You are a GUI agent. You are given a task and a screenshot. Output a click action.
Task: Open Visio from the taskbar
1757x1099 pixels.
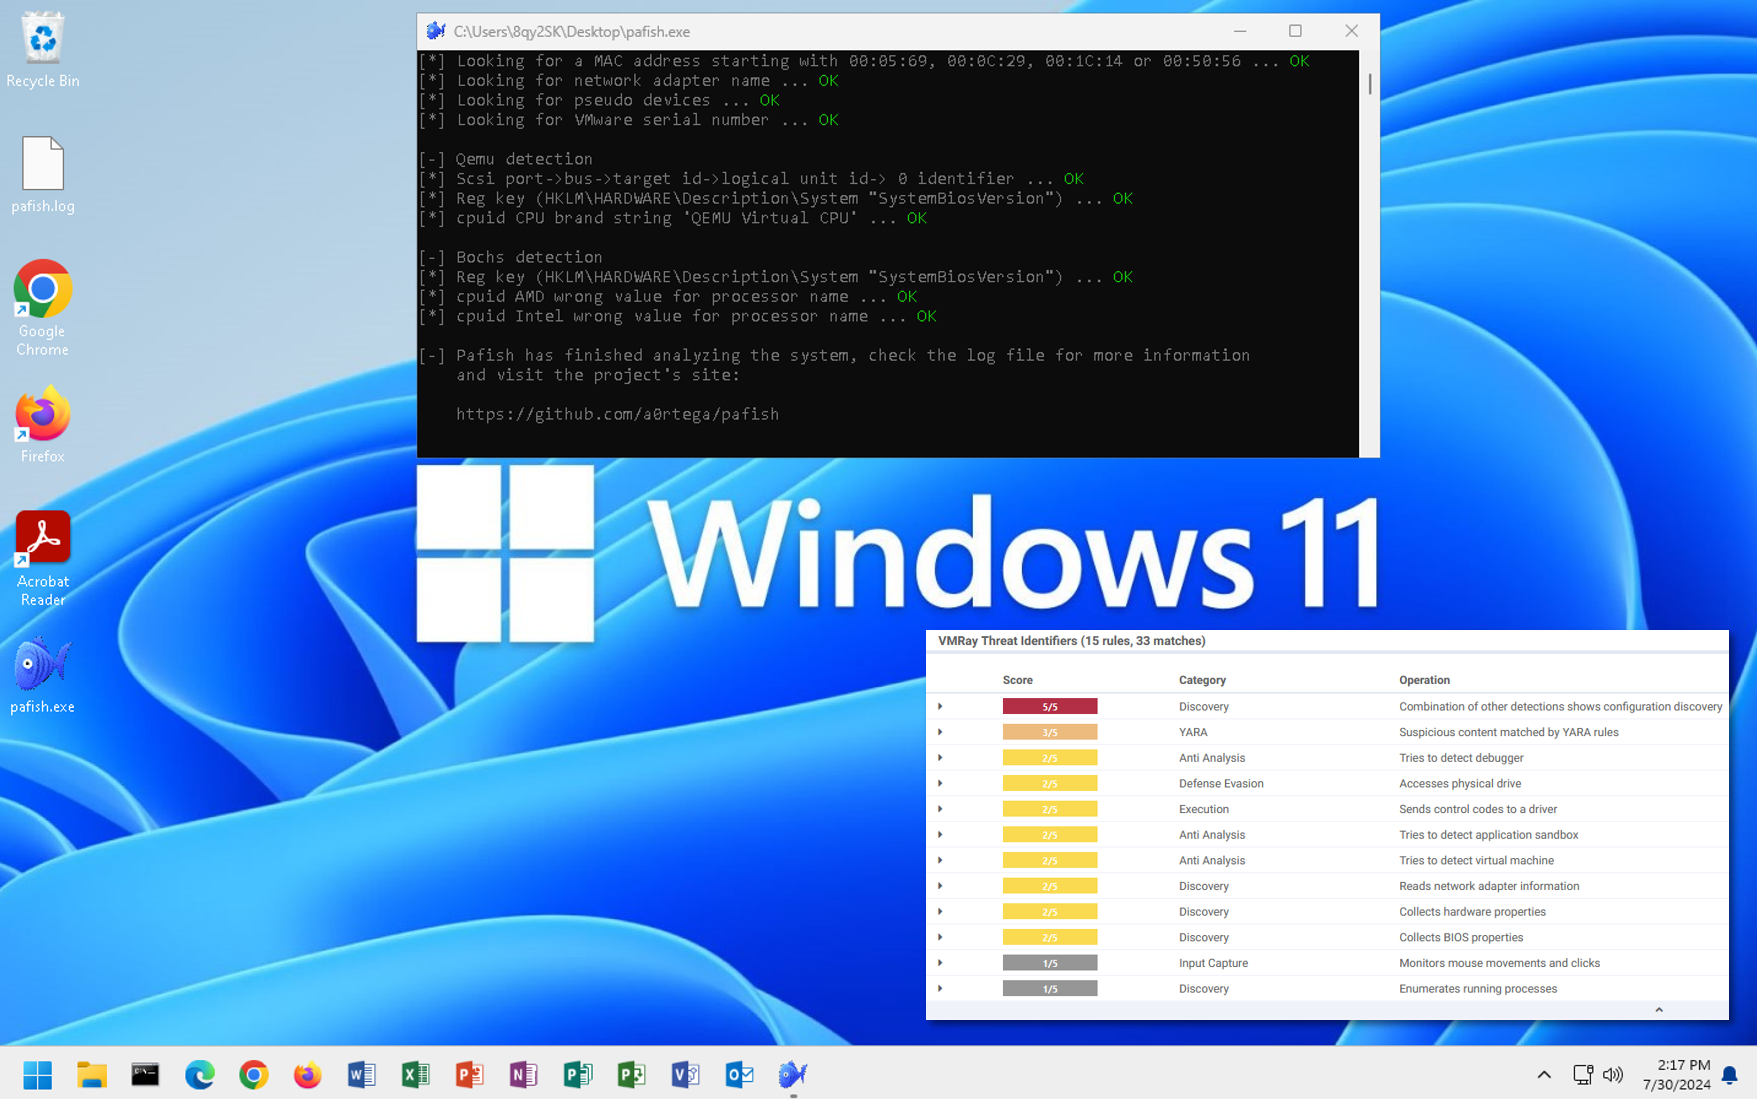tap(686, 1075)
